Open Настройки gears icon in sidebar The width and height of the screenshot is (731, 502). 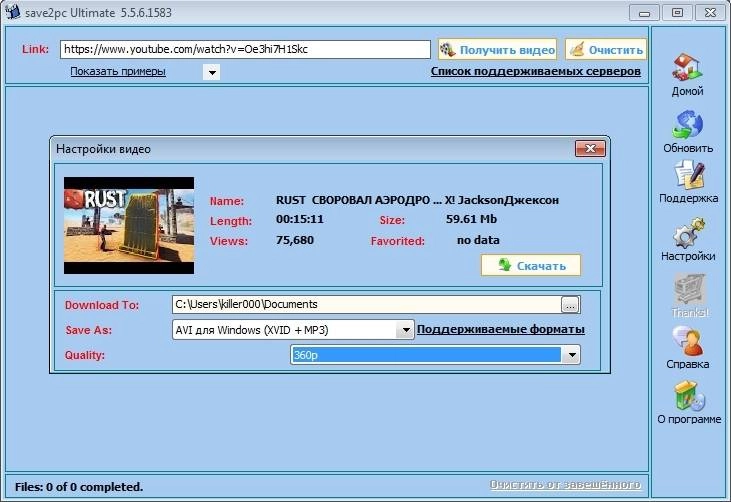click(688, 233)
